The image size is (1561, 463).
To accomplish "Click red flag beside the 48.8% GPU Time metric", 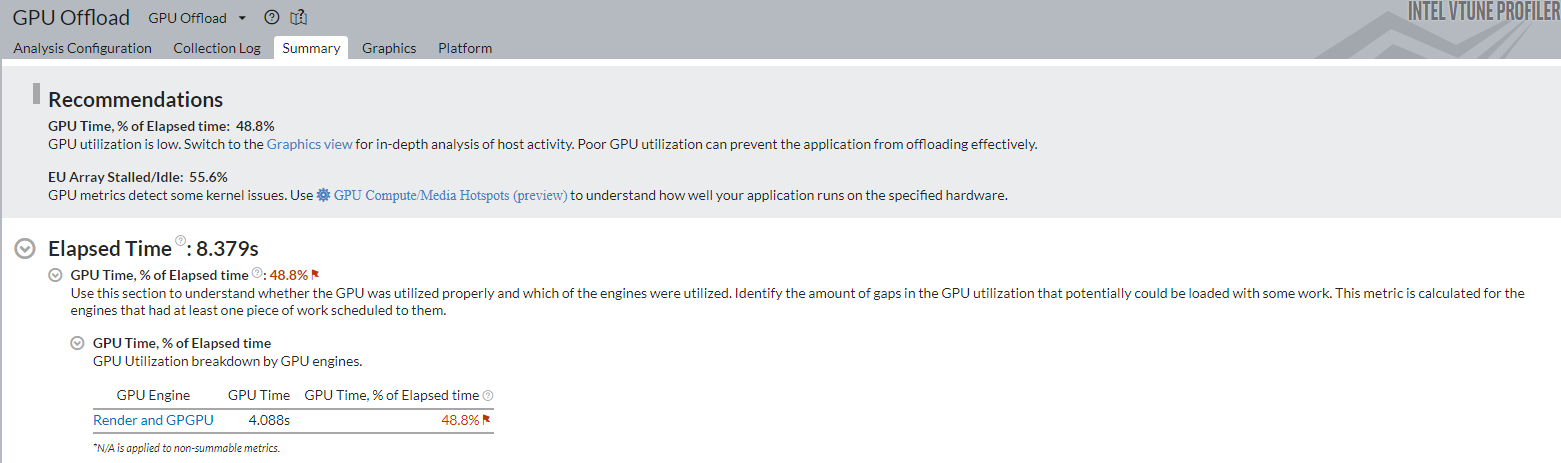I will (315, 275).
